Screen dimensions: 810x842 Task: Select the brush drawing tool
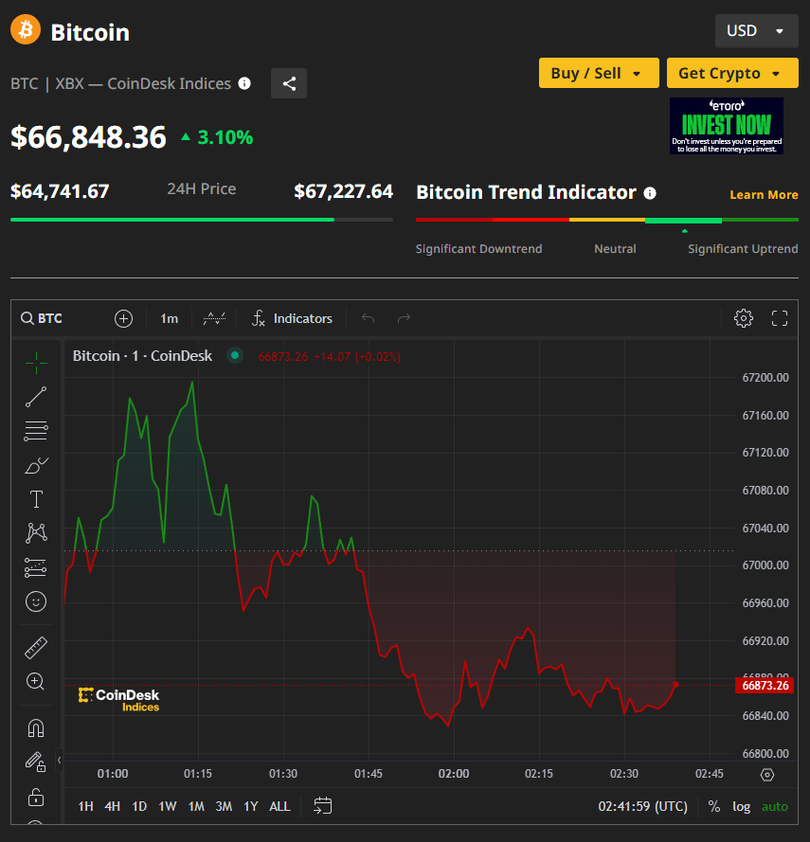pyautogui.click(x=36, y=466)
